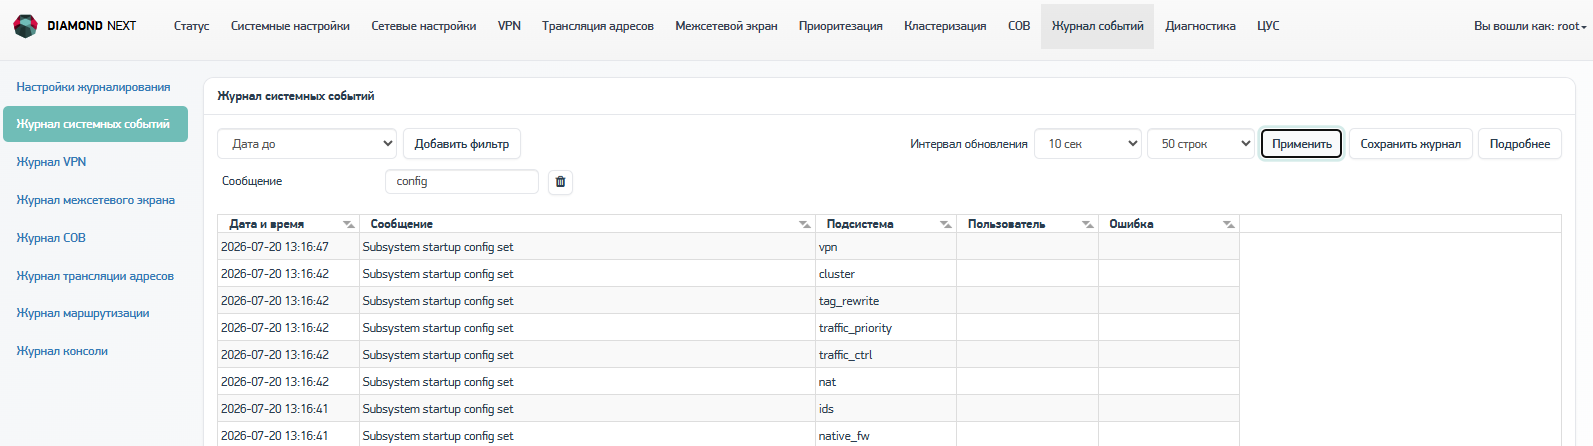This screenshot has height=446, width=1593.
Task: Click the Добавить фильтр button
Action: pyautogui.click(x=462, y=144)
